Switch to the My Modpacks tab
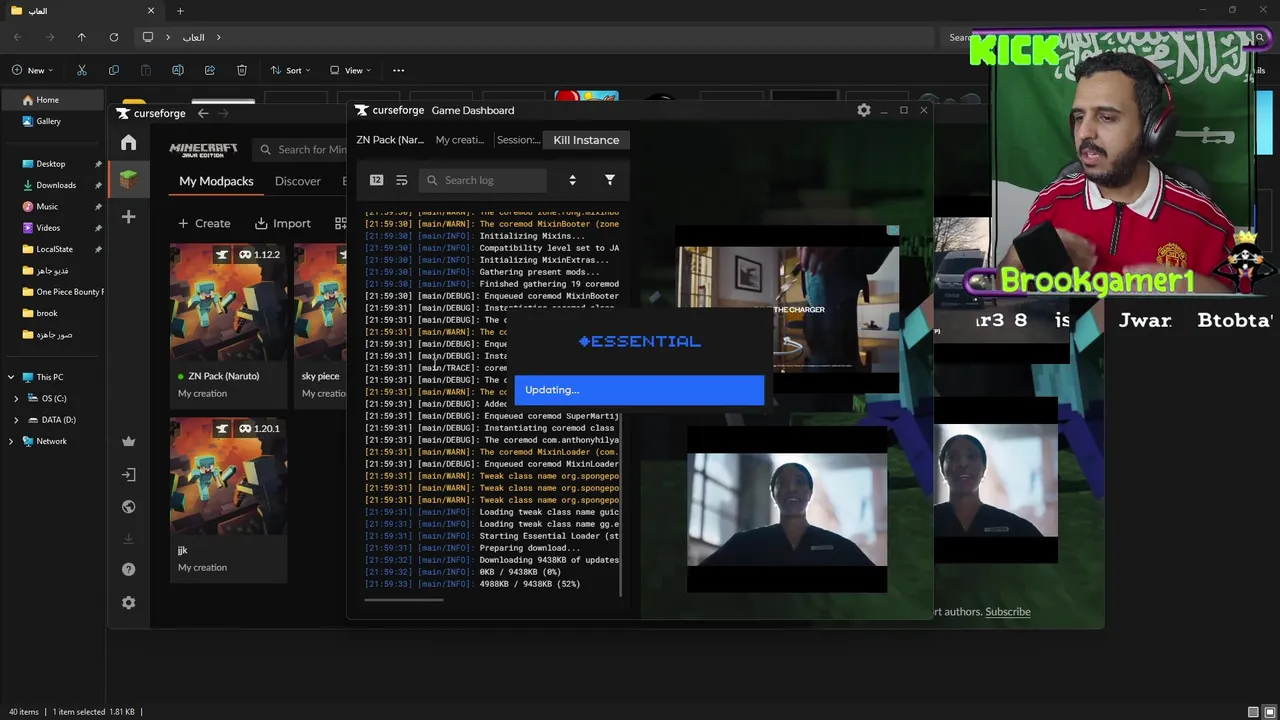Viewport: 1280px width, 720px height. (216, 181)
